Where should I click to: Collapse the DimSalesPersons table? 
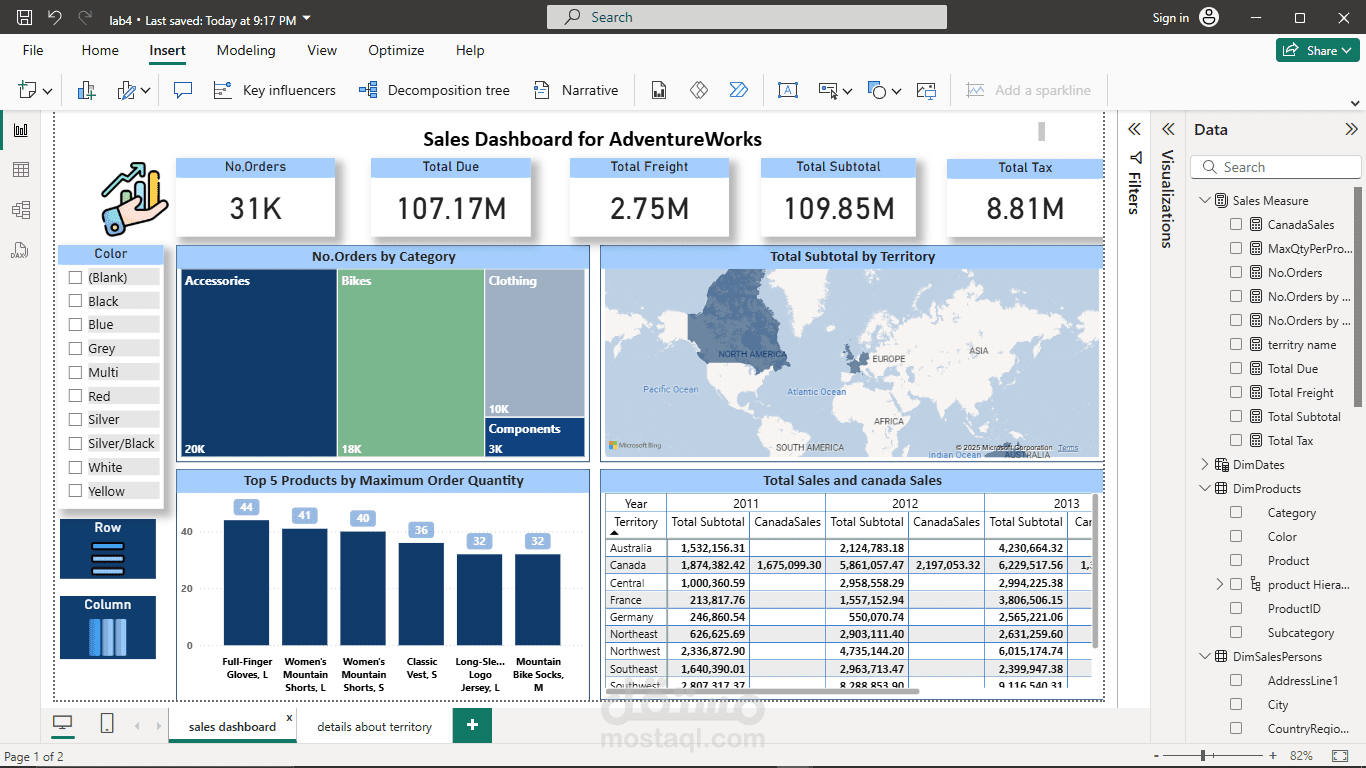(x=1204, y=656)
